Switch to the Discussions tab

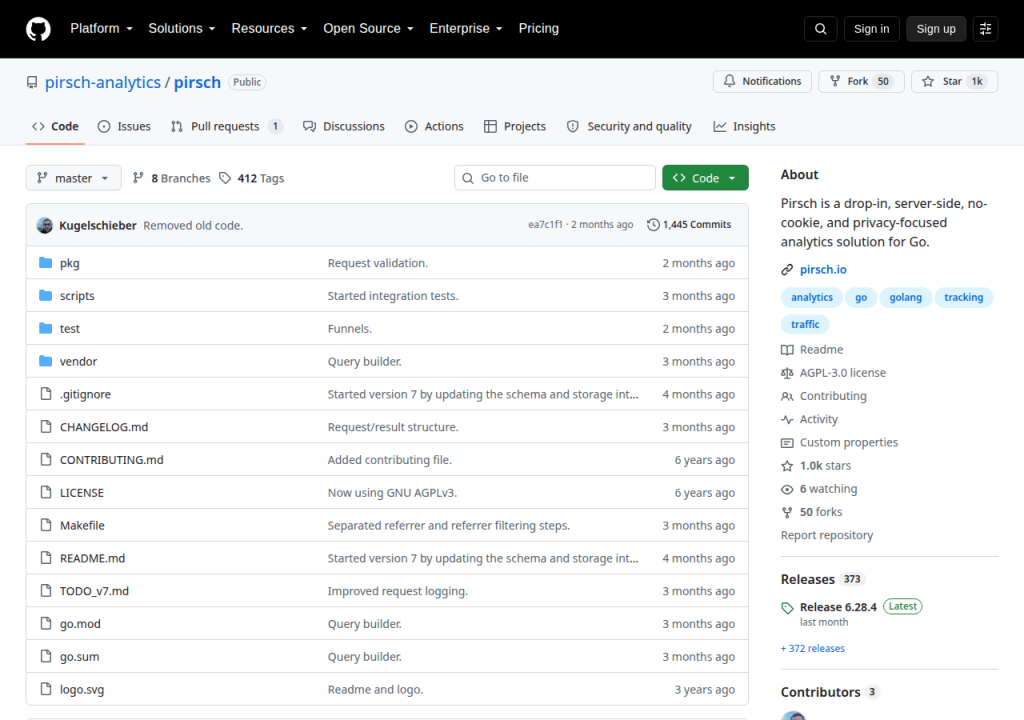point(344,126)
